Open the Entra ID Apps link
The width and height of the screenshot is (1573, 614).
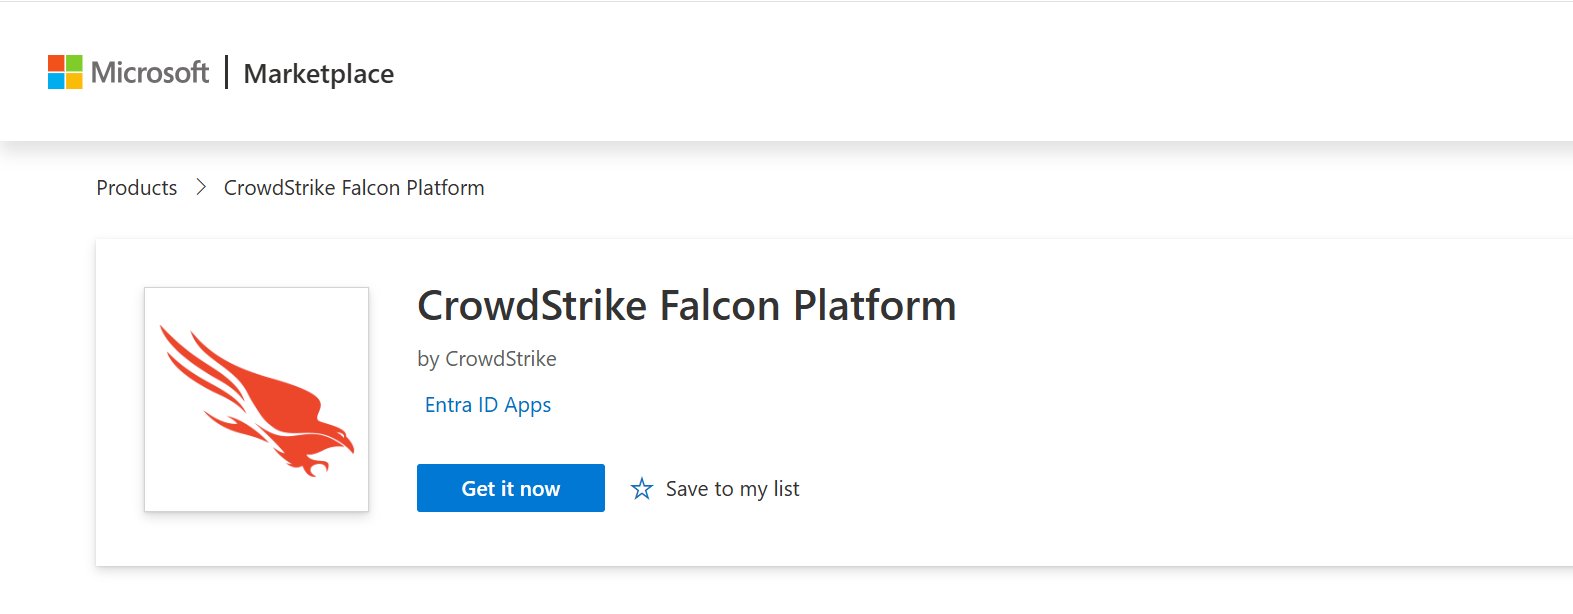[x=488, y=405]
